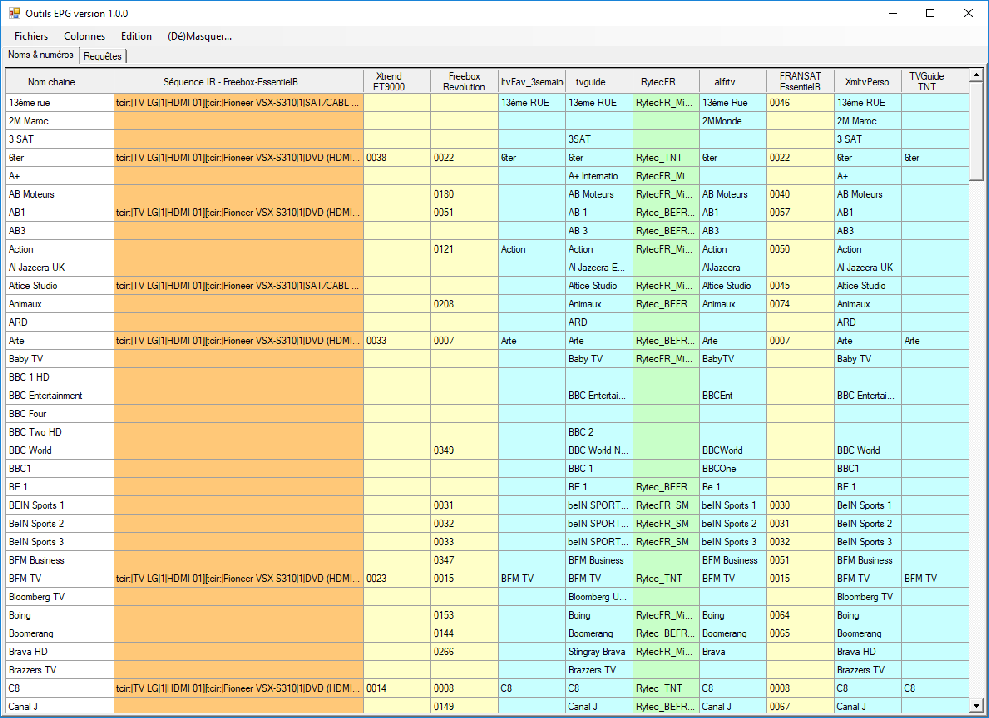Select the tvguide cell Stingray Brava
The width and height of the screenshot is (989, 718).
point(599,652)
